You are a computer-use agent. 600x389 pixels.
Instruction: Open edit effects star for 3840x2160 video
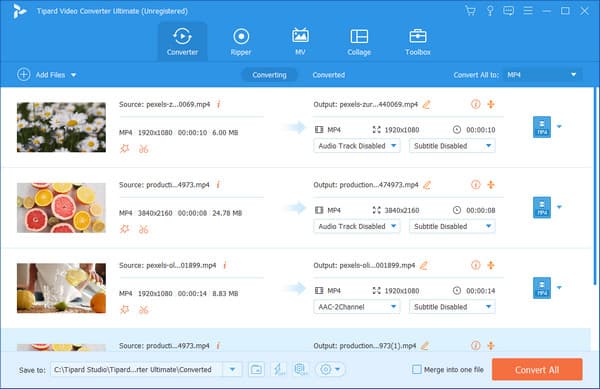tap(125, 229)
